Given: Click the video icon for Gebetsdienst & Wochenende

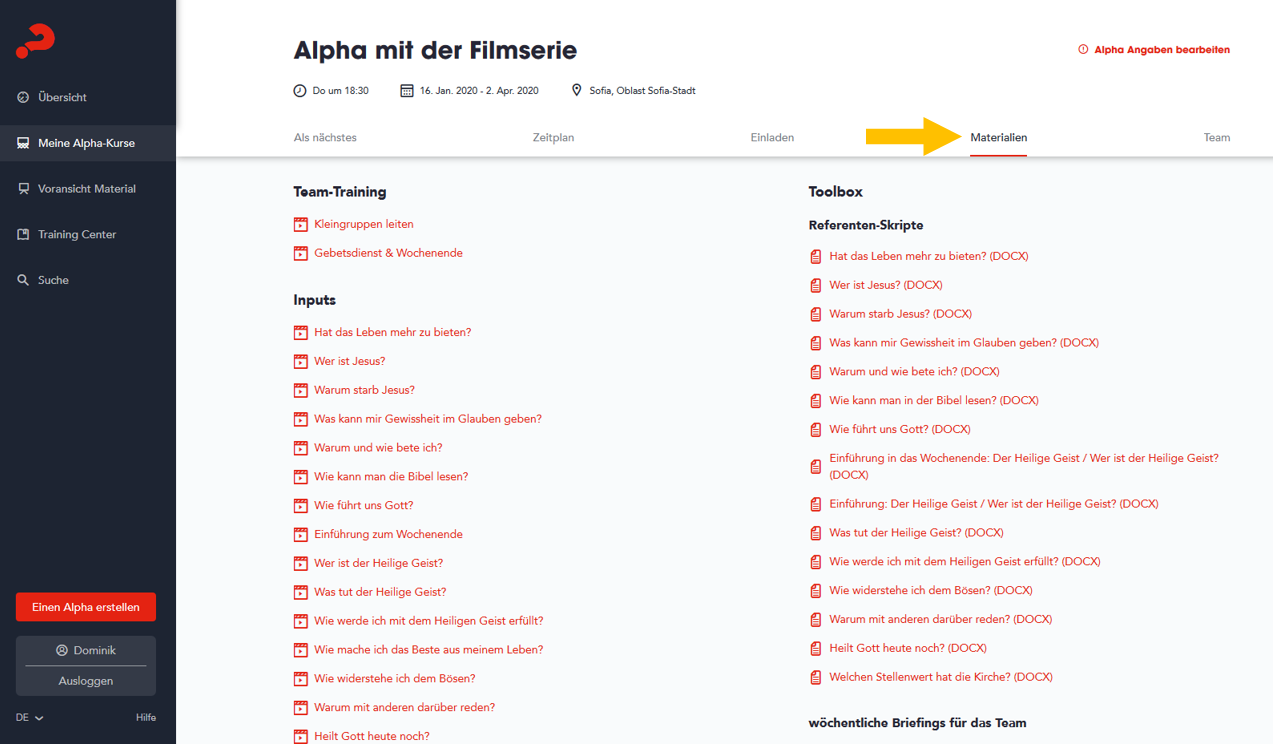Looking at the screenshot, I should 301,254.
